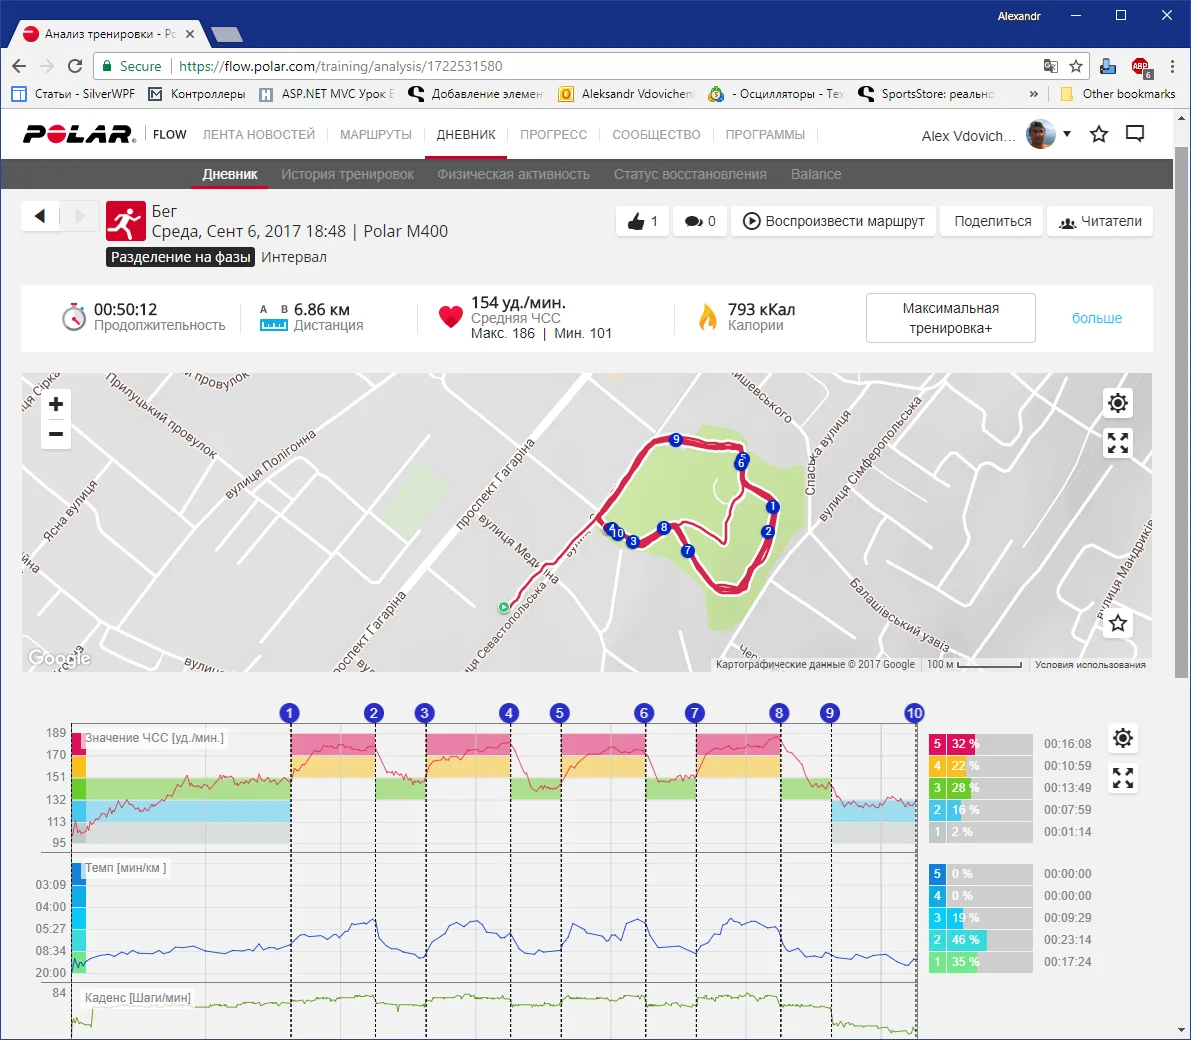The image size is (1191, 1040).
Task: Like this training with thumbs-up button
Action: 643,221
